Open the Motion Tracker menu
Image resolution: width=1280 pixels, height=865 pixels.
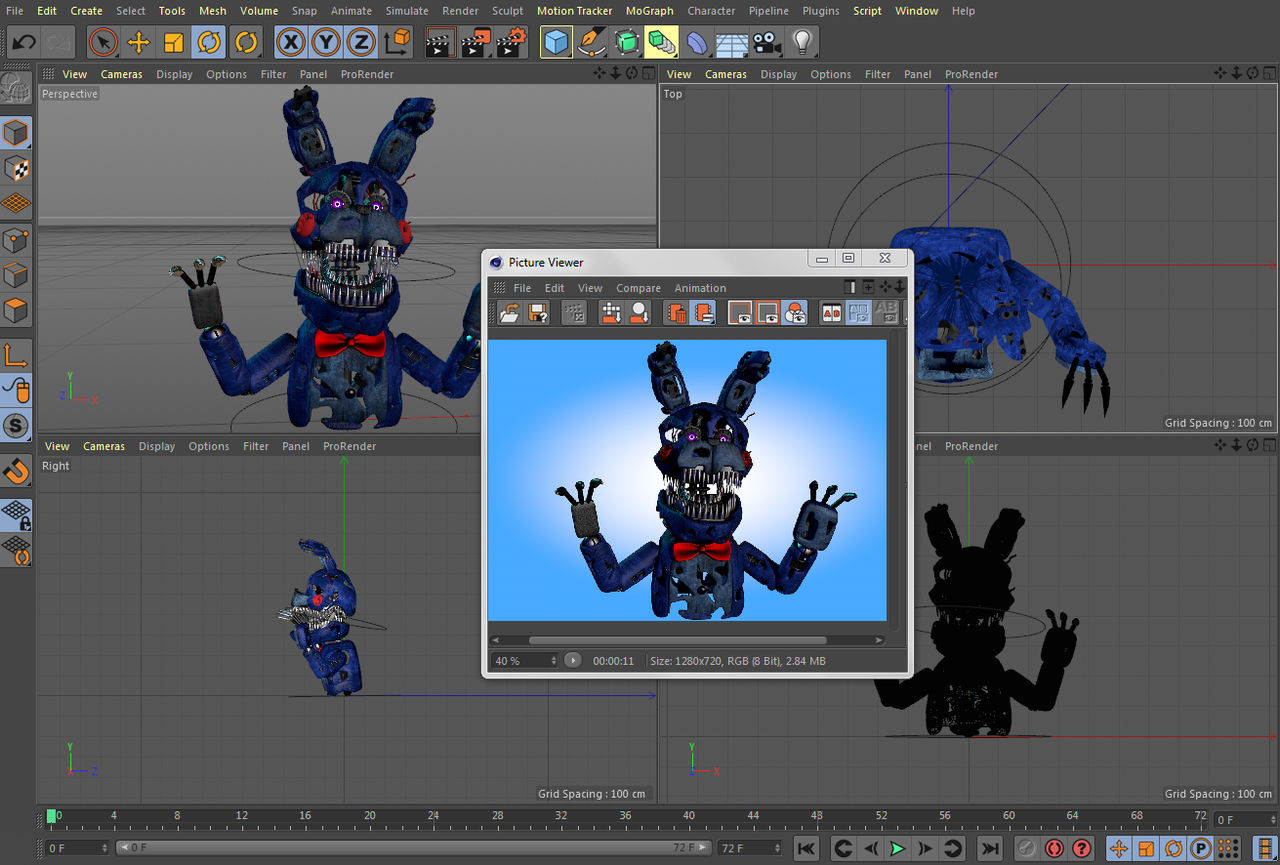point(574,11)
